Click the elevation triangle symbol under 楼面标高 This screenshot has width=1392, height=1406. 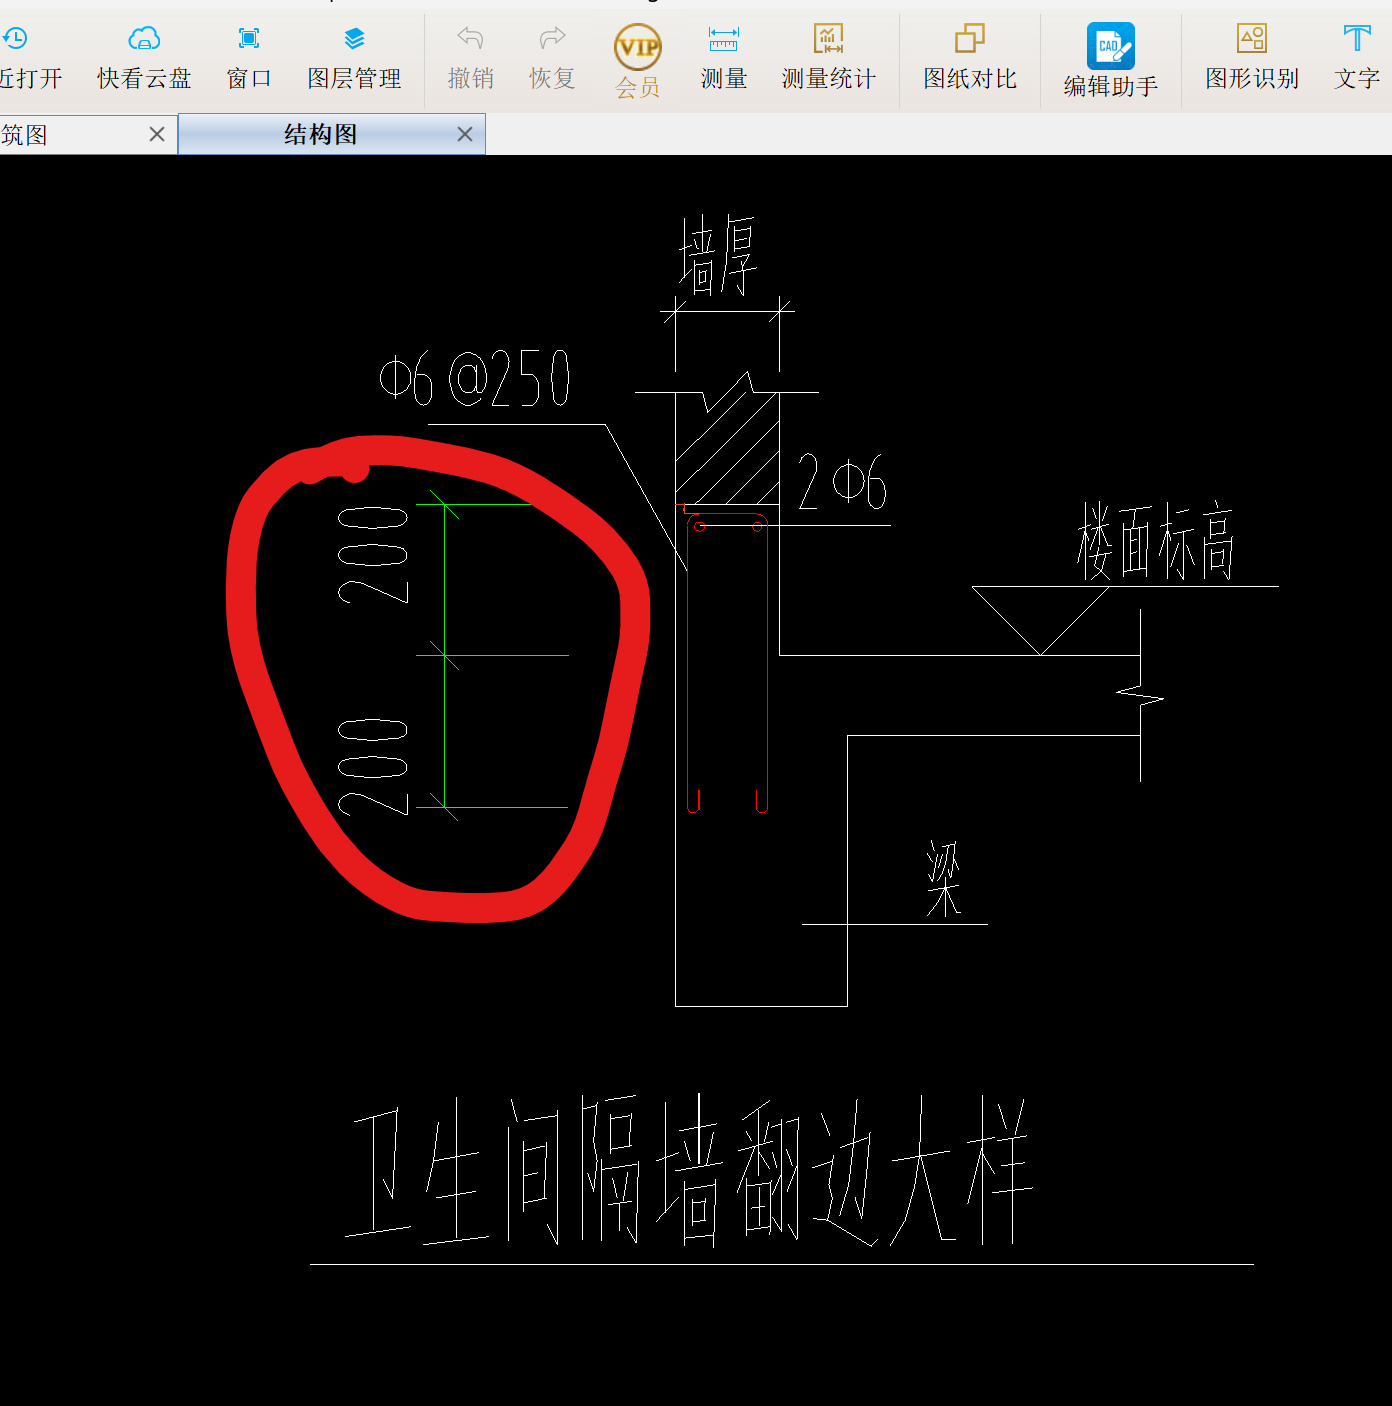click(1040, 620)
